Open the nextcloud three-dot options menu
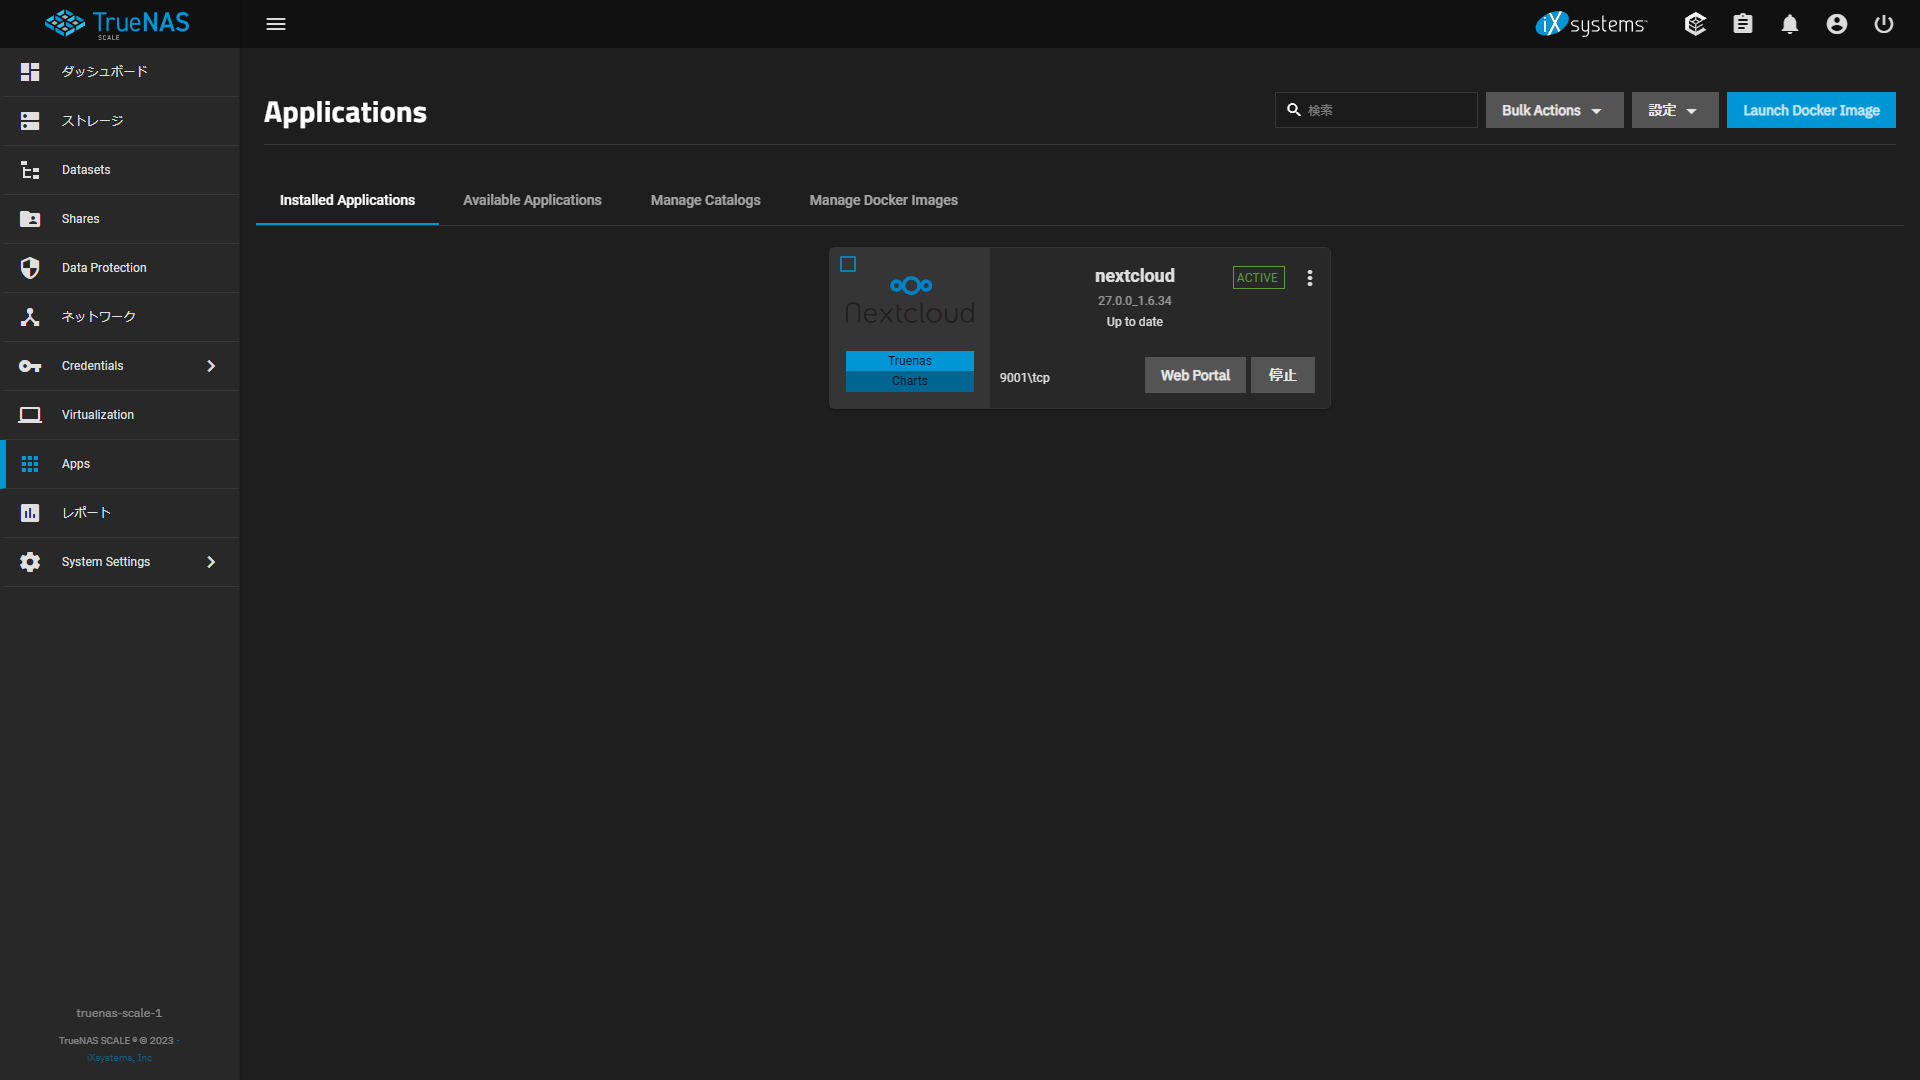1920x1080 pixels. [x=1310, y=278]
